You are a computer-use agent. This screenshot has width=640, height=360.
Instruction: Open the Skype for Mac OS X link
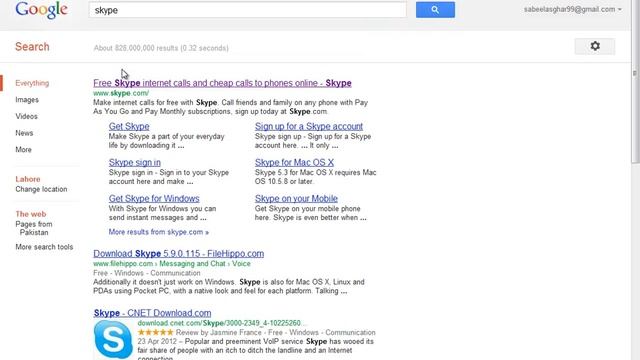pyautogui.click(x=294, y=162)
